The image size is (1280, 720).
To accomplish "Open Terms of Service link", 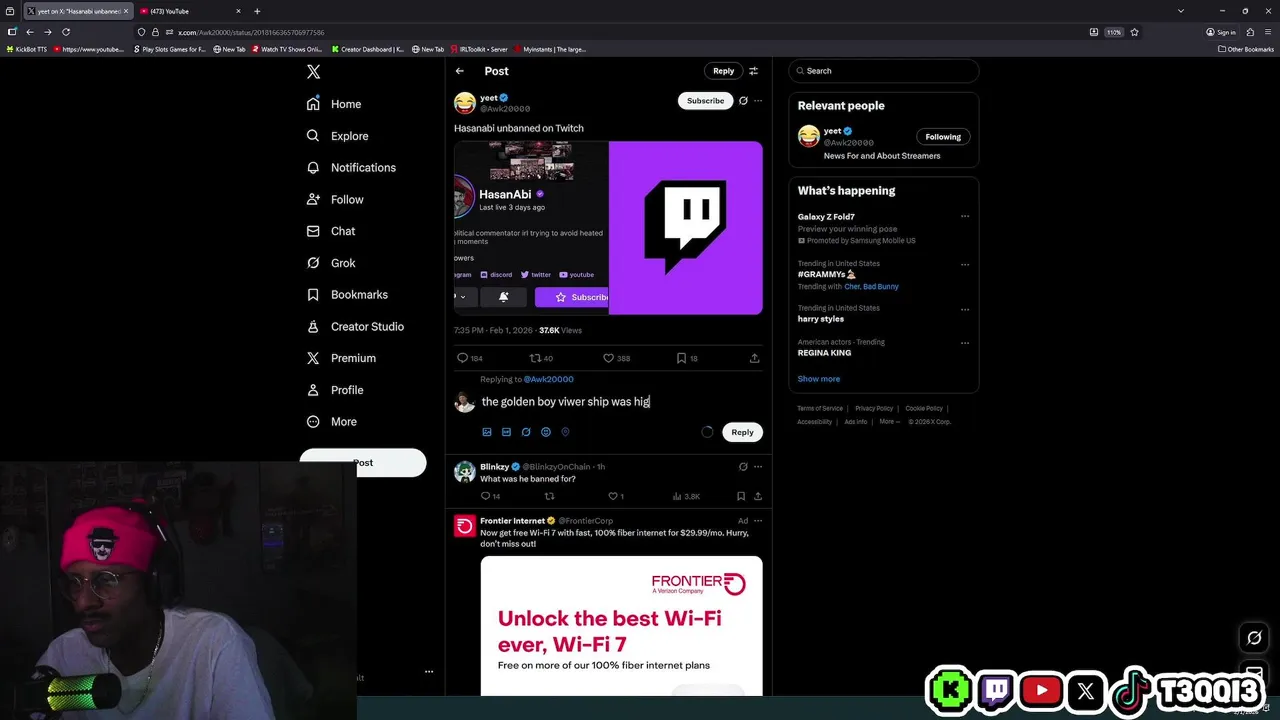I will coord(820,408).
